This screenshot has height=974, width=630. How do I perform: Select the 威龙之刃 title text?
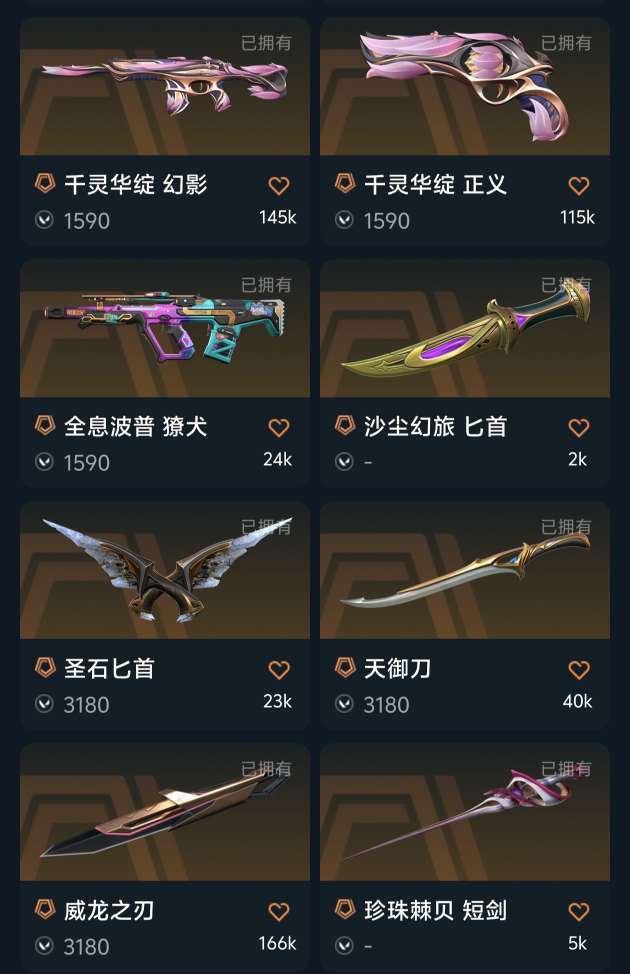[109, 911]
